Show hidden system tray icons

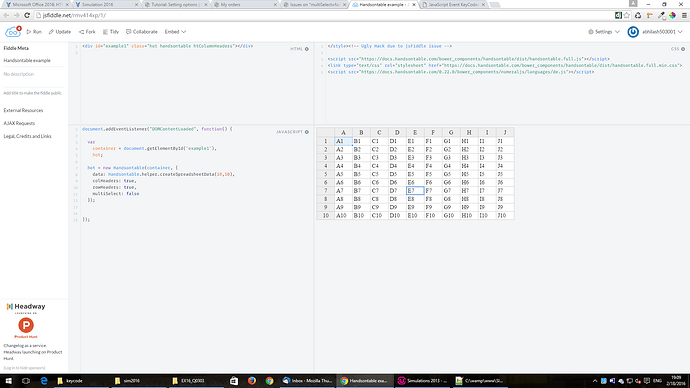595,381
